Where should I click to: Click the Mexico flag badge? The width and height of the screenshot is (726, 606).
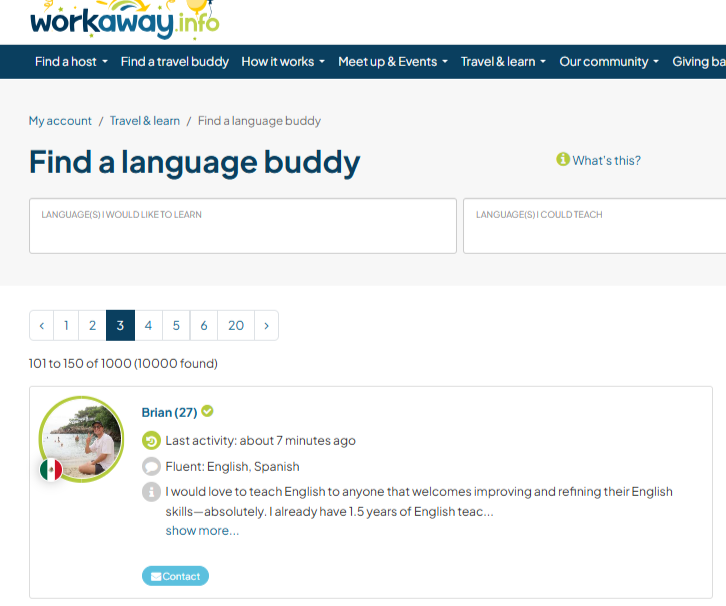pyautogui.click(x=51, y=470)
